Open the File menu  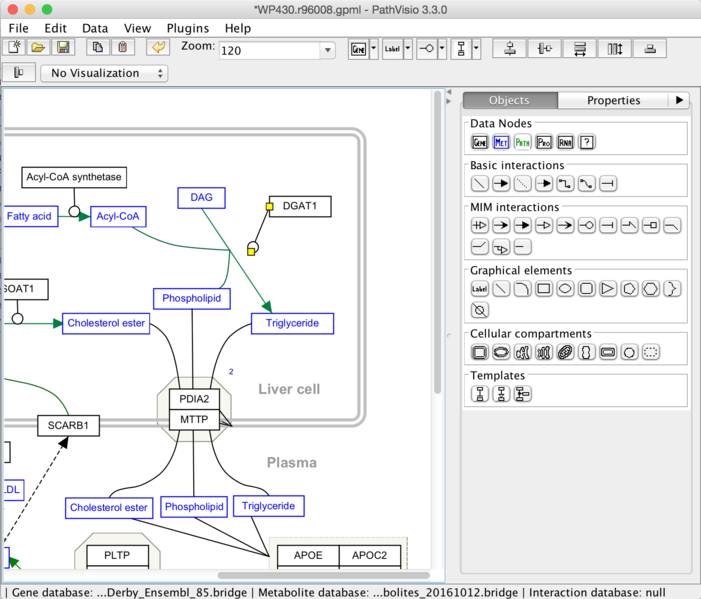pyautogui.click(x=18, y=28)
